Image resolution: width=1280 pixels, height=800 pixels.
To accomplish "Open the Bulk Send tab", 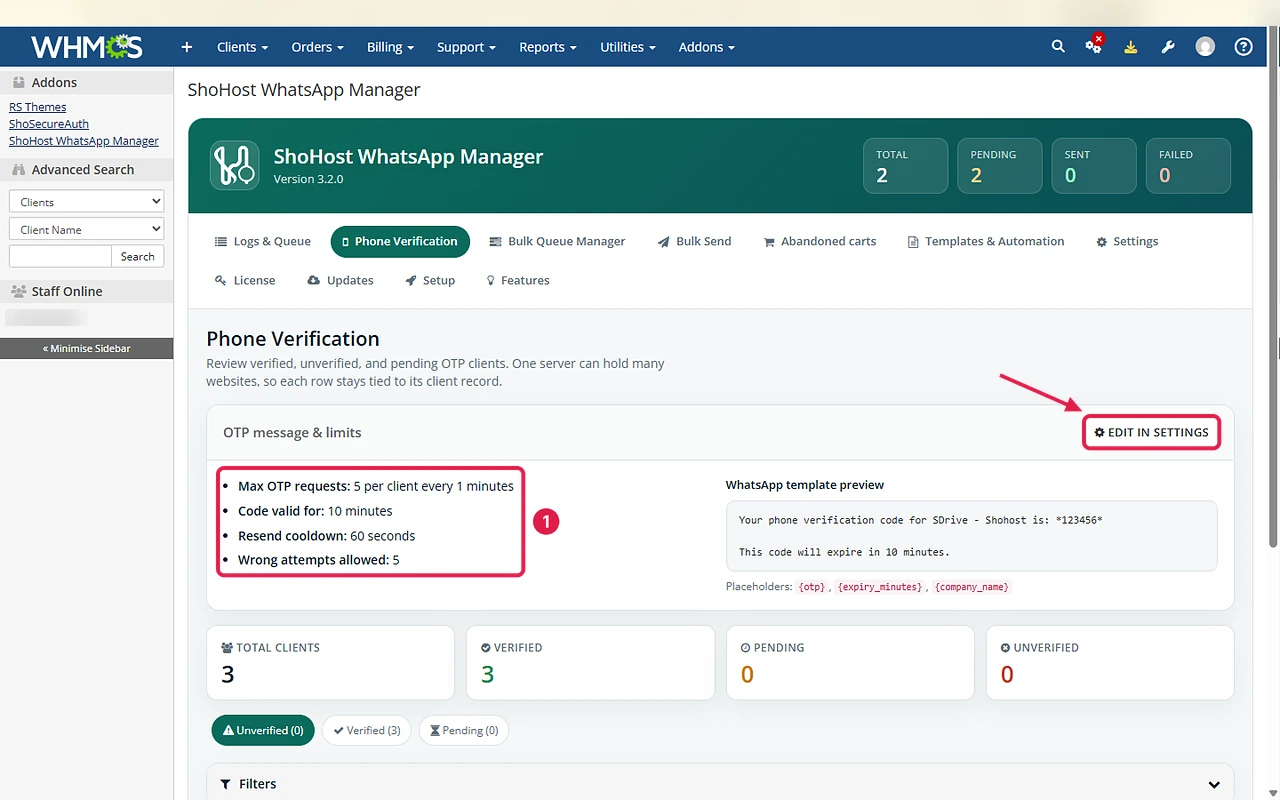I will click(x=694, y=241).
